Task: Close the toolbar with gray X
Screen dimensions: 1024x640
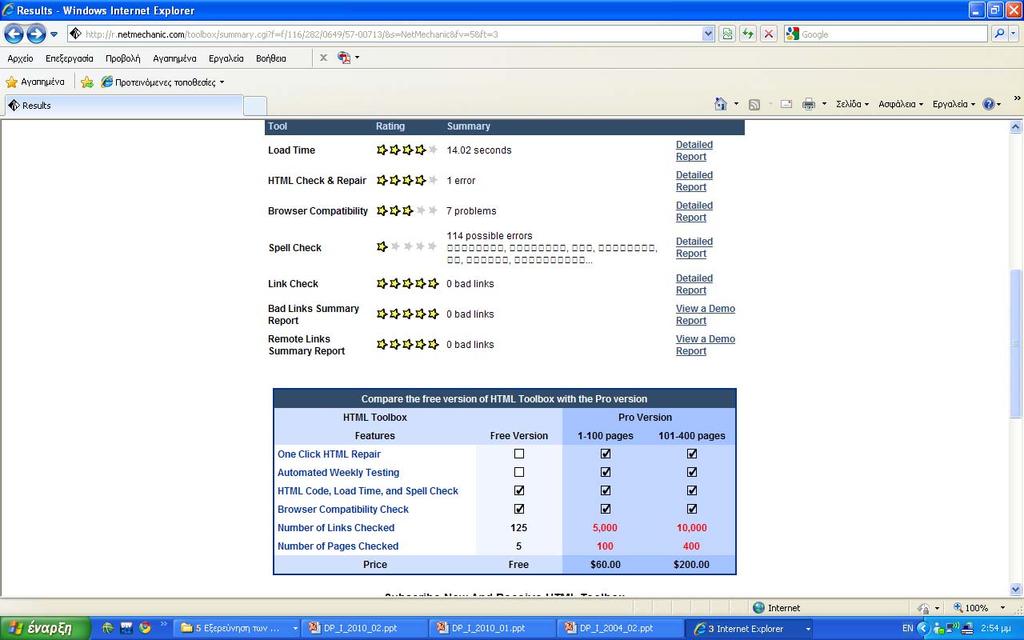Action: 323,57
